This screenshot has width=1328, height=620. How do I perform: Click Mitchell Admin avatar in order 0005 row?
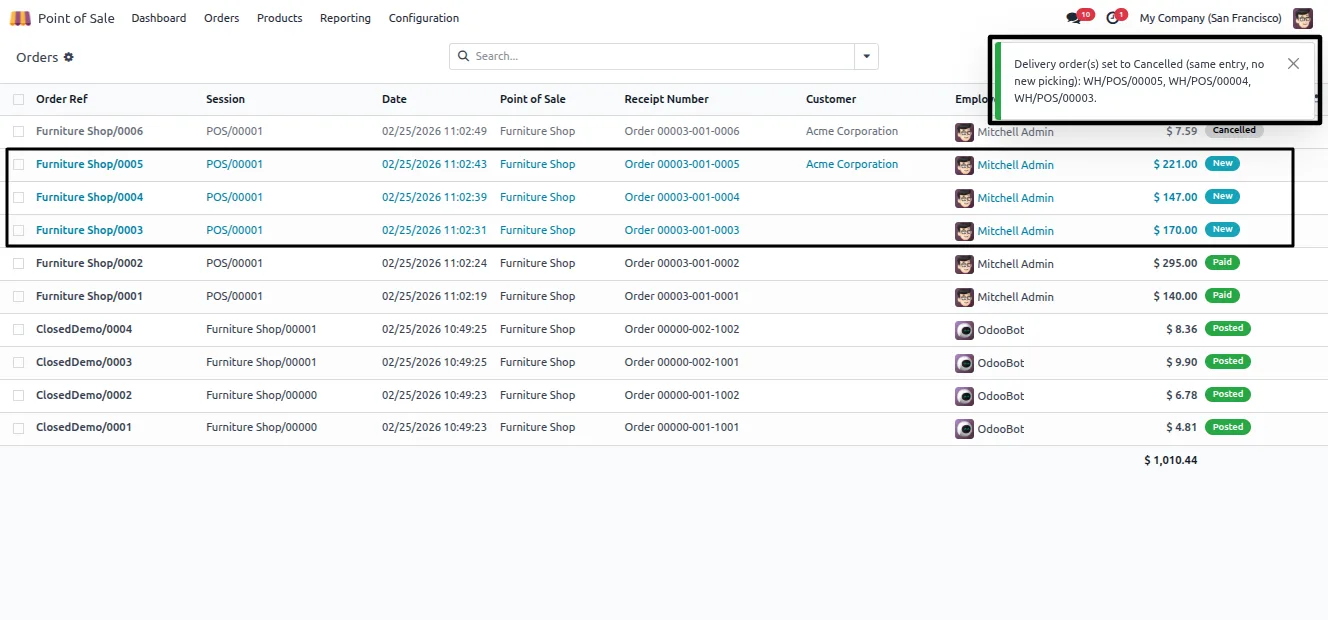pos(964,165)
